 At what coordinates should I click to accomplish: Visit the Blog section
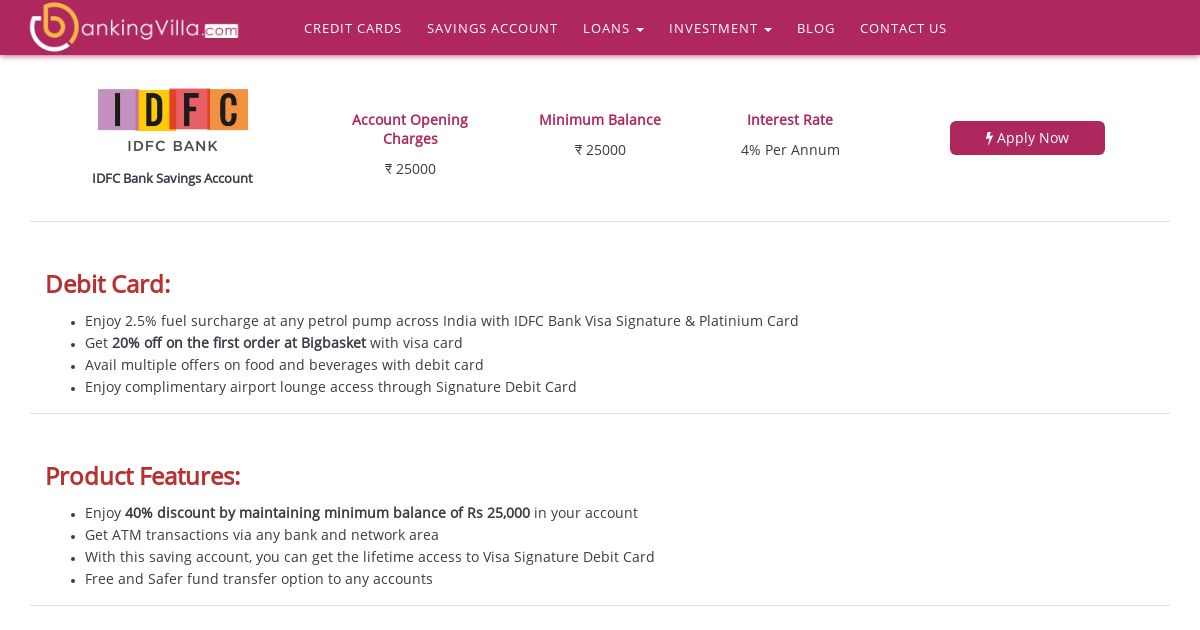[816, 28]
